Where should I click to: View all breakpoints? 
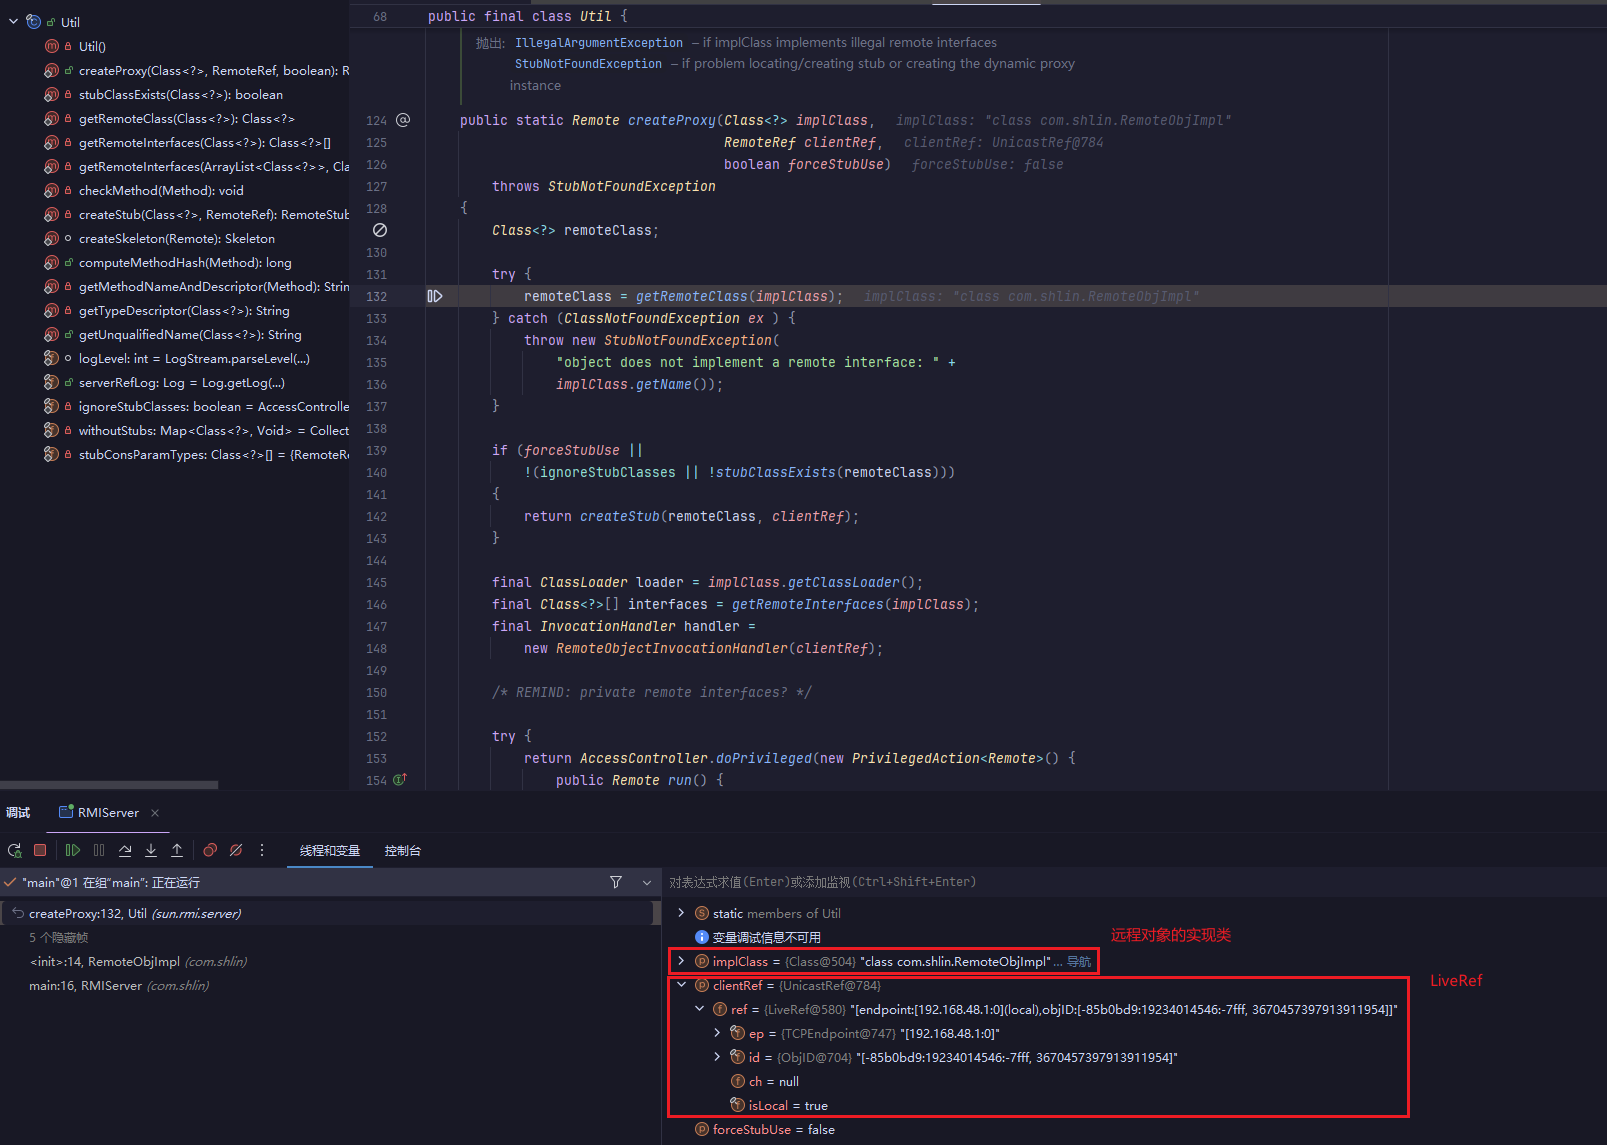click(210, 850)
